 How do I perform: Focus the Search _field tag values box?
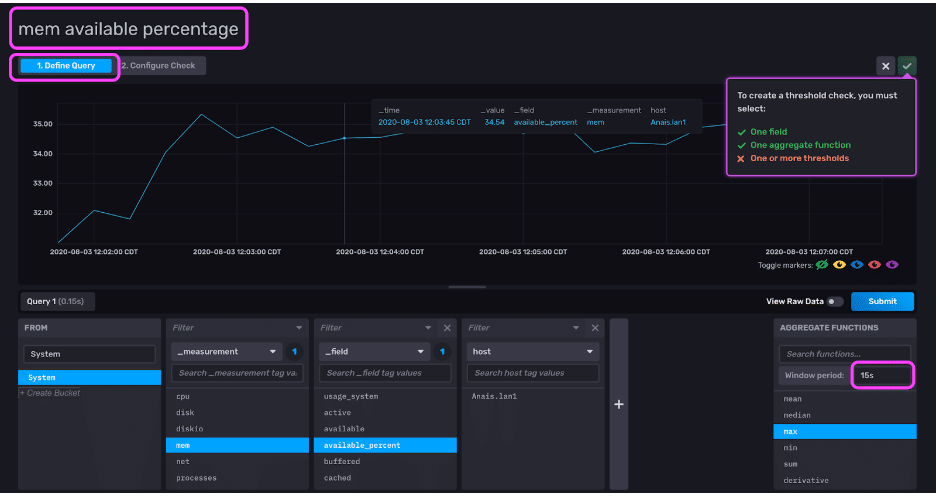tap(385, 373)
